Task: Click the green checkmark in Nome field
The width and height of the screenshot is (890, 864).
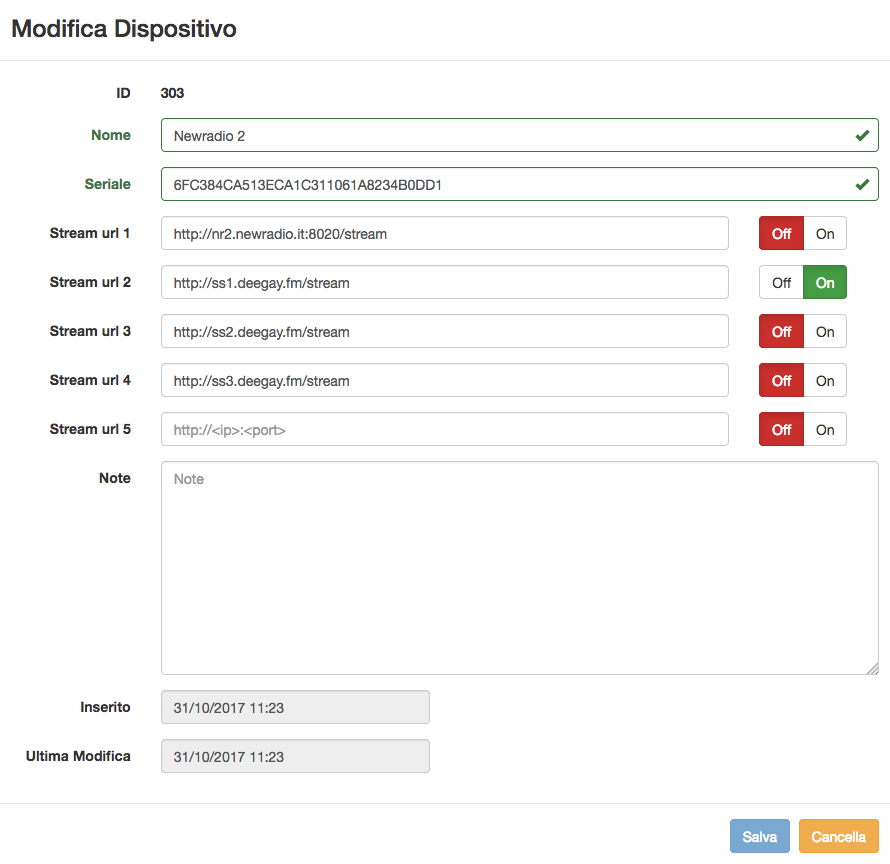Action: (x=862, y=136)
